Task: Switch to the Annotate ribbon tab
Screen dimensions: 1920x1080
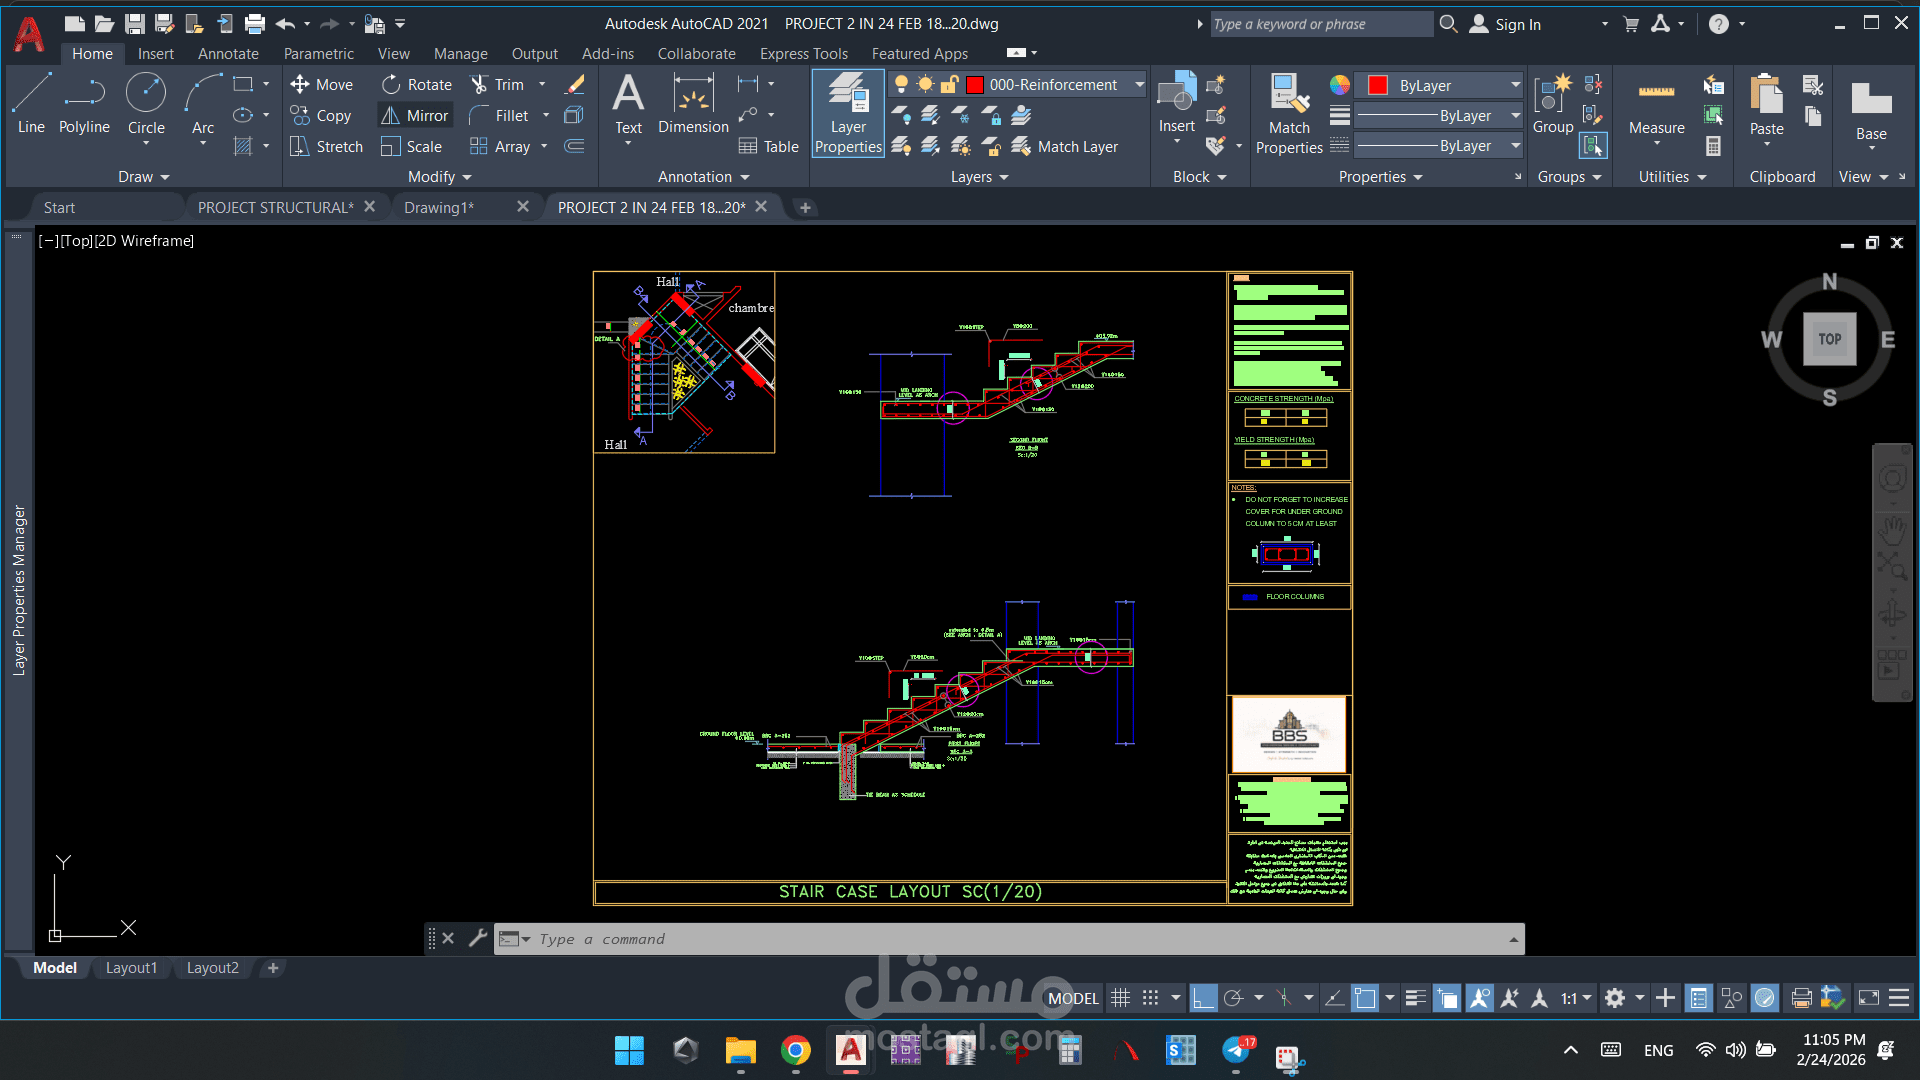Action: coord(228,54)
